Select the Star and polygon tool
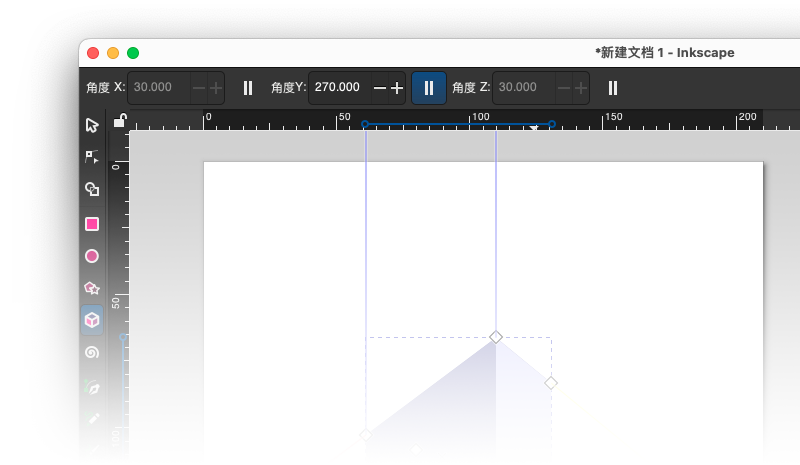 (x=92, y=288)
